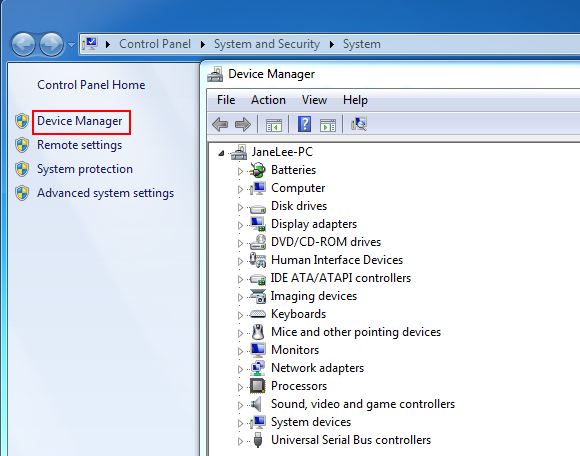This screenshot has height=456, width=580.
Task: Click the Device Manager toolbar forward arrow
Action: click(243, 124)
